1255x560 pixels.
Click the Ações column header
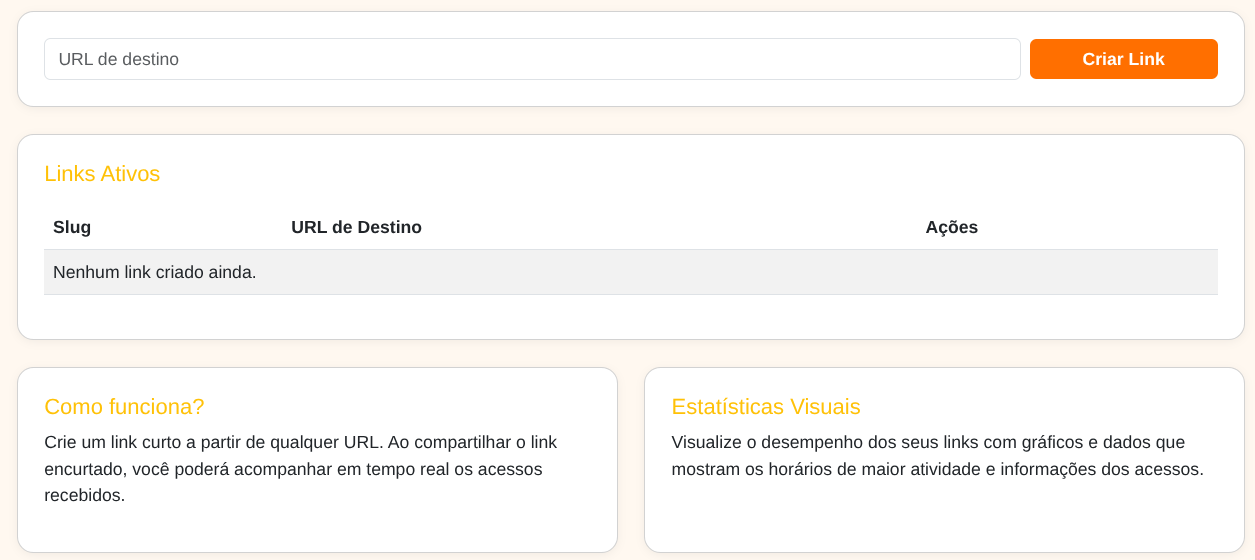[x=952, y=227]
